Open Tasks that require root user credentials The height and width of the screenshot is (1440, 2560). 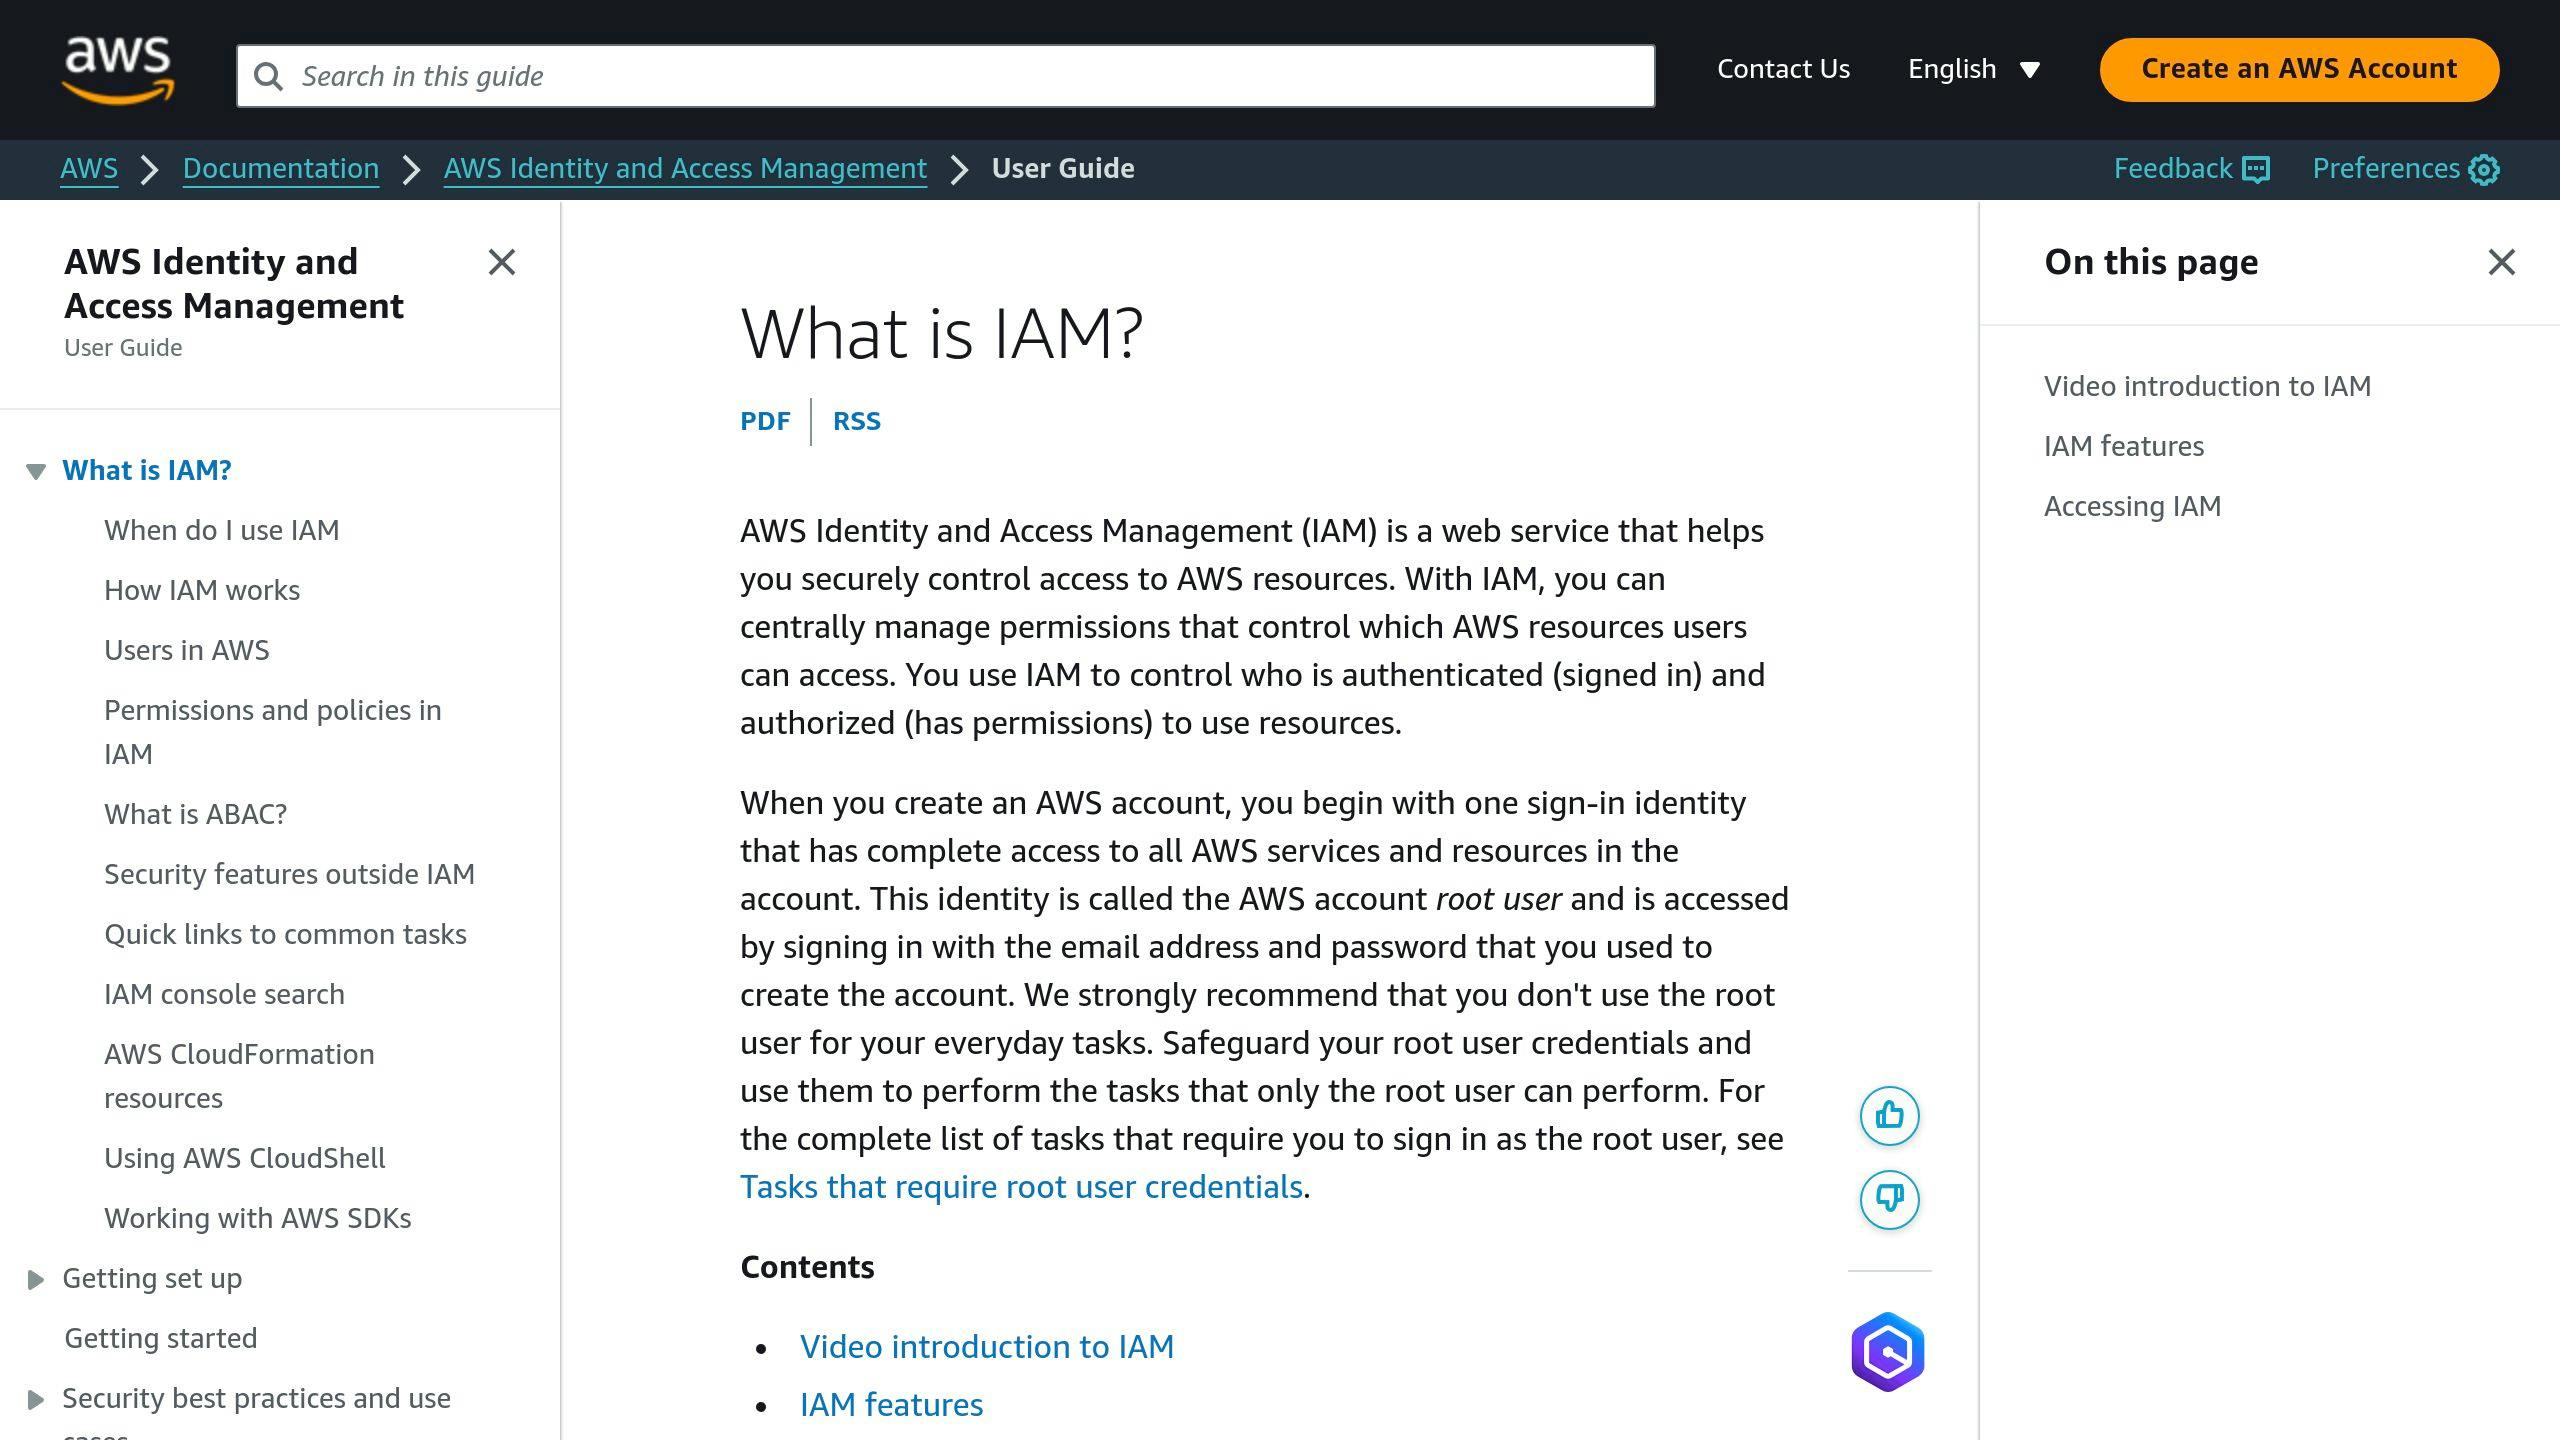click(x=1021, y=1187)
